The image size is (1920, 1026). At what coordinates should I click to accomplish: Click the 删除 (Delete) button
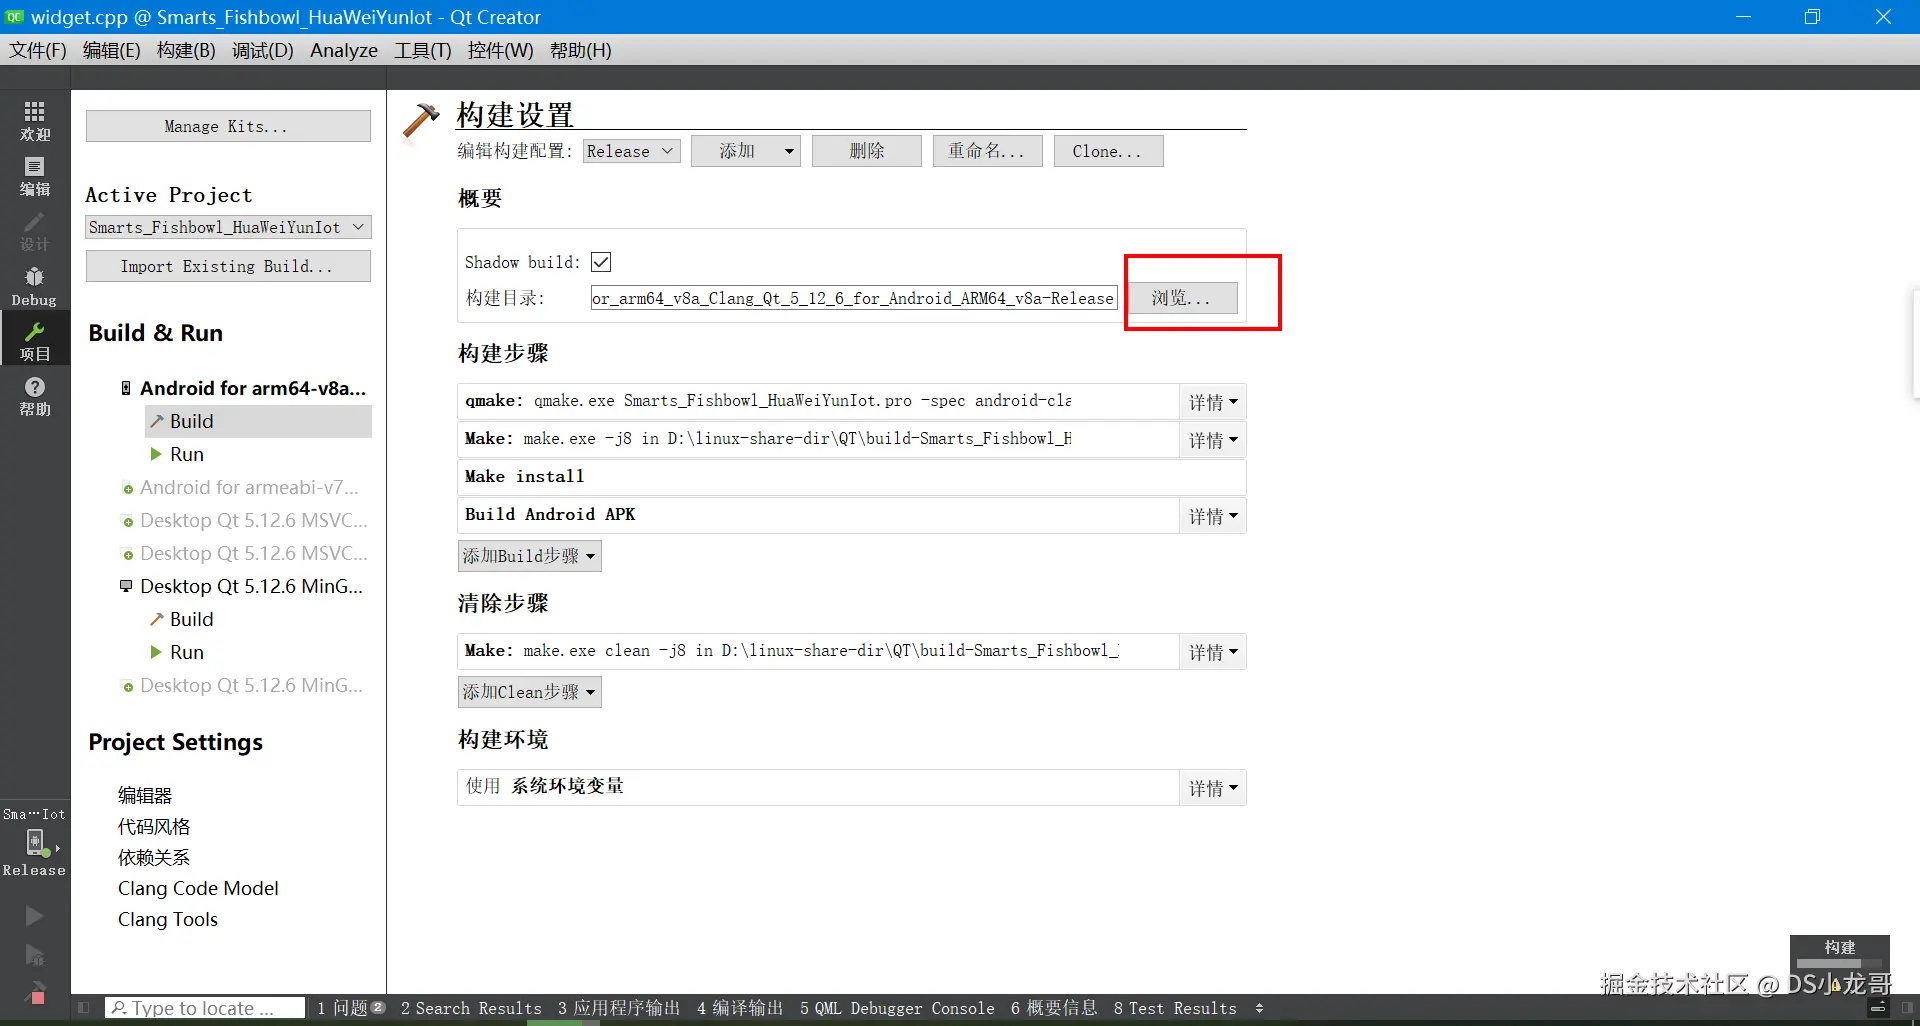click(867, 151)
